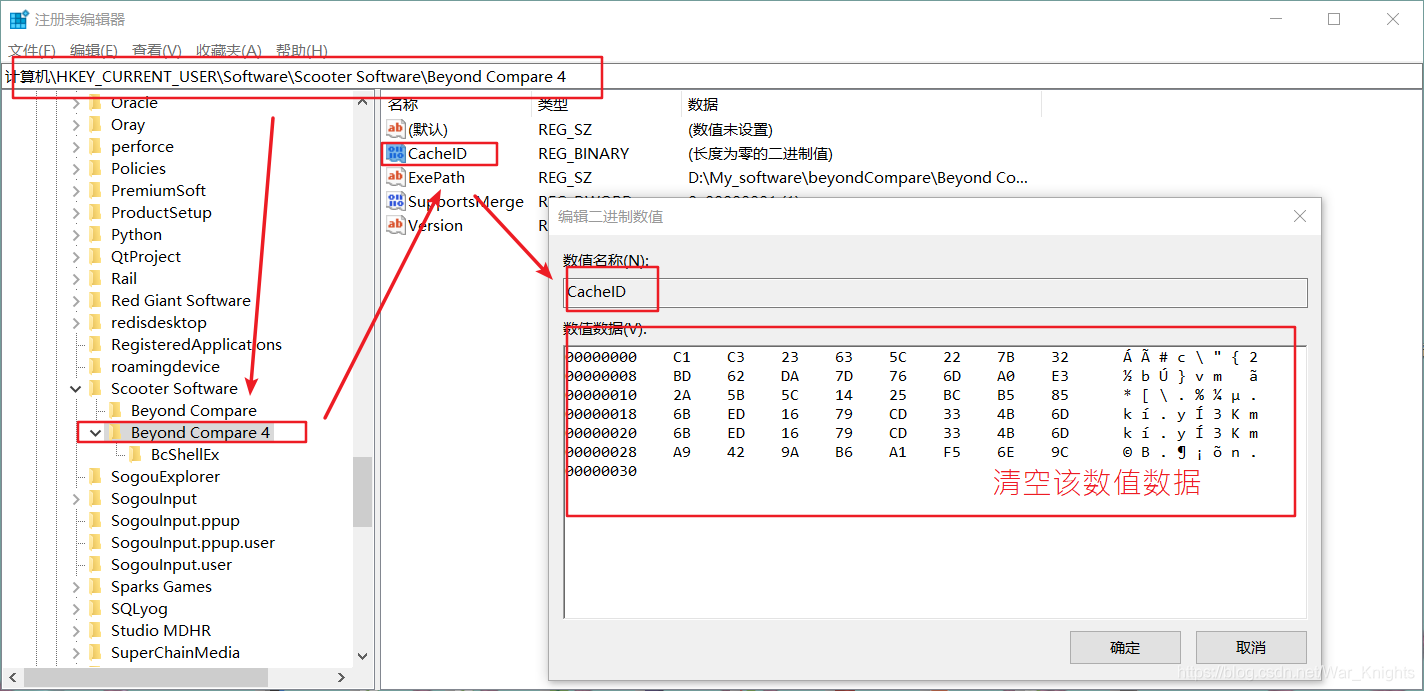Image resolution: width=1424 pixels, height=691 pixels.
Task: Select the Studio MDHR folder icon
Action: [96, 631]
